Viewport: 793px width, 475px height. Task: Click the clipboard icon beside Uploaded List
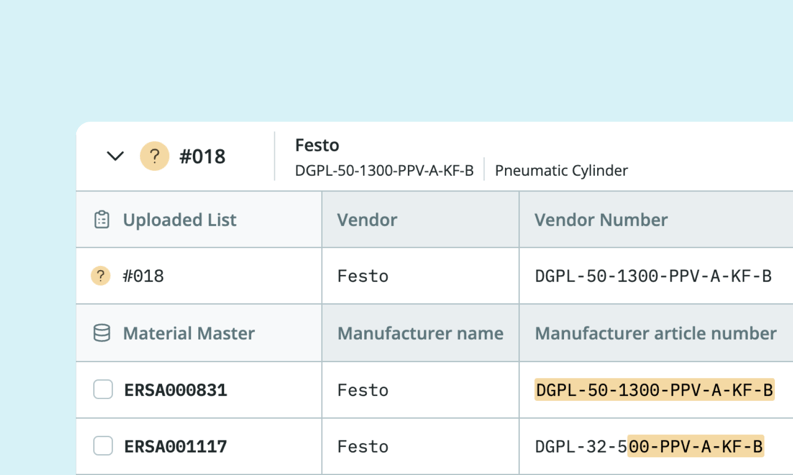[x=102, y=220]
